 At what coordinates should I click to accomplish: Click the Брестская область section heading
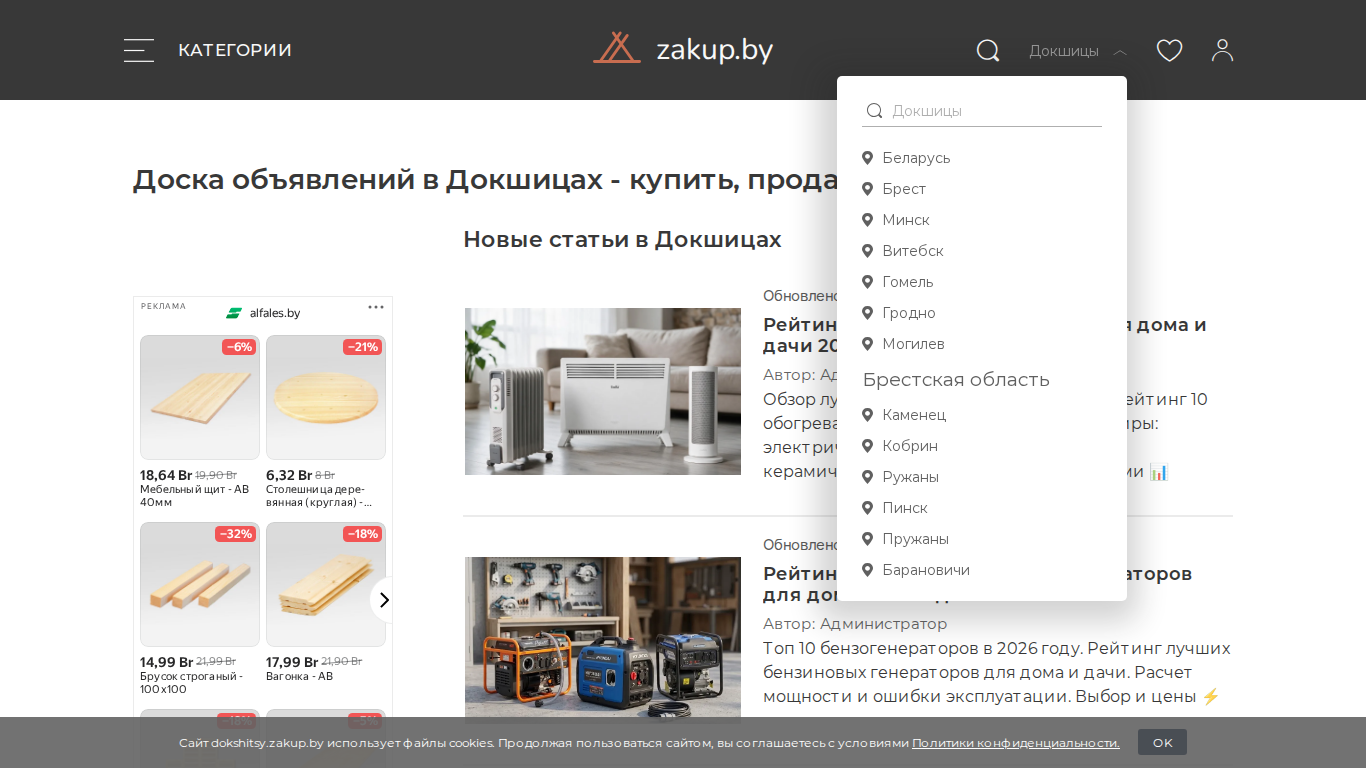pos(956,380)
